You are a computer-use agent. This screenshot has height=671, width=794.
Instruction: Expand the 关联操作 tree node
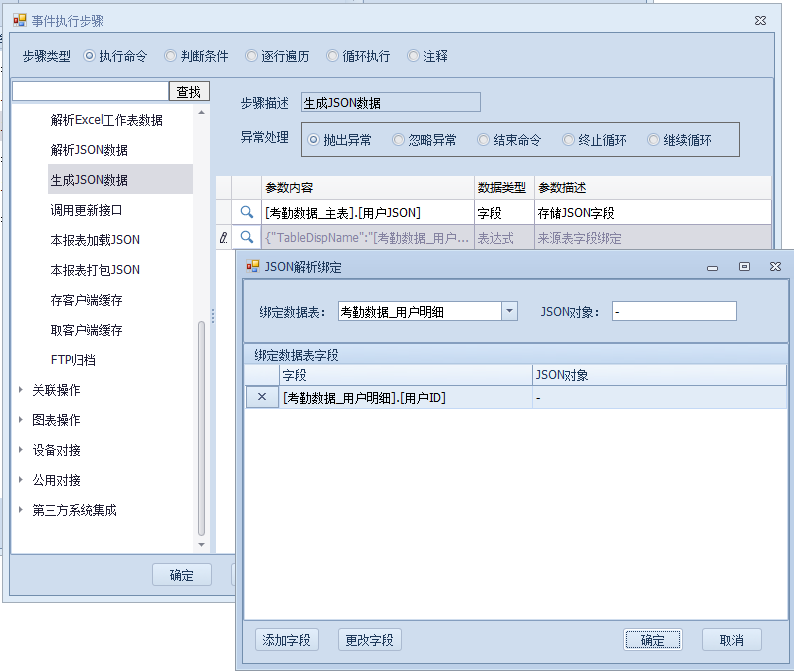pos(21,390)
